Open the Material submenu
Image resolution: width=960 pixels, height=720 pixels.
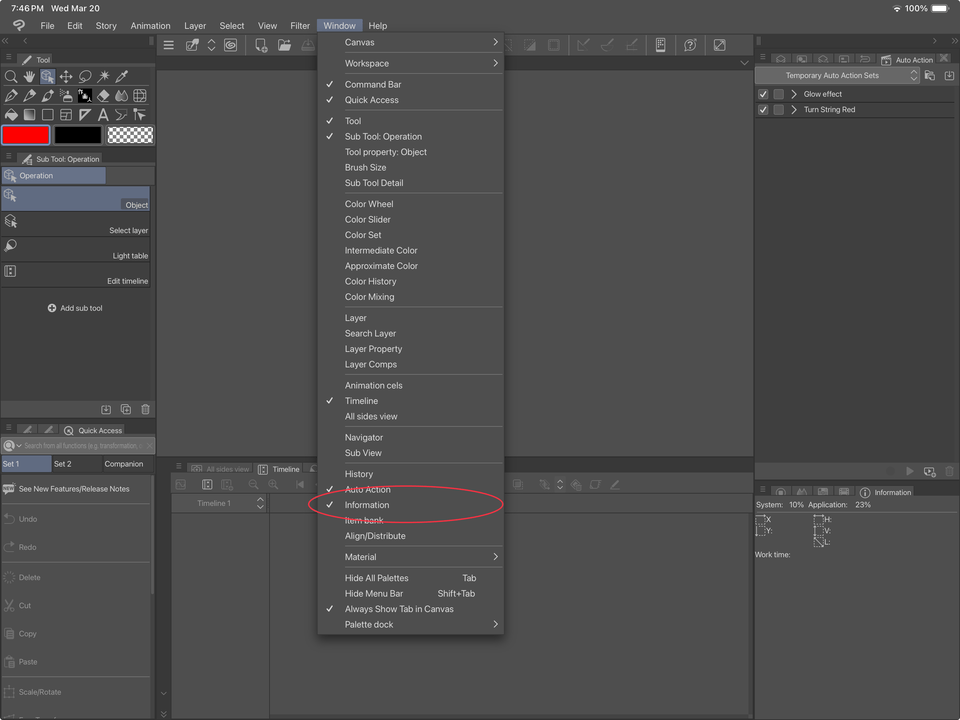click(x=411, y=557)
